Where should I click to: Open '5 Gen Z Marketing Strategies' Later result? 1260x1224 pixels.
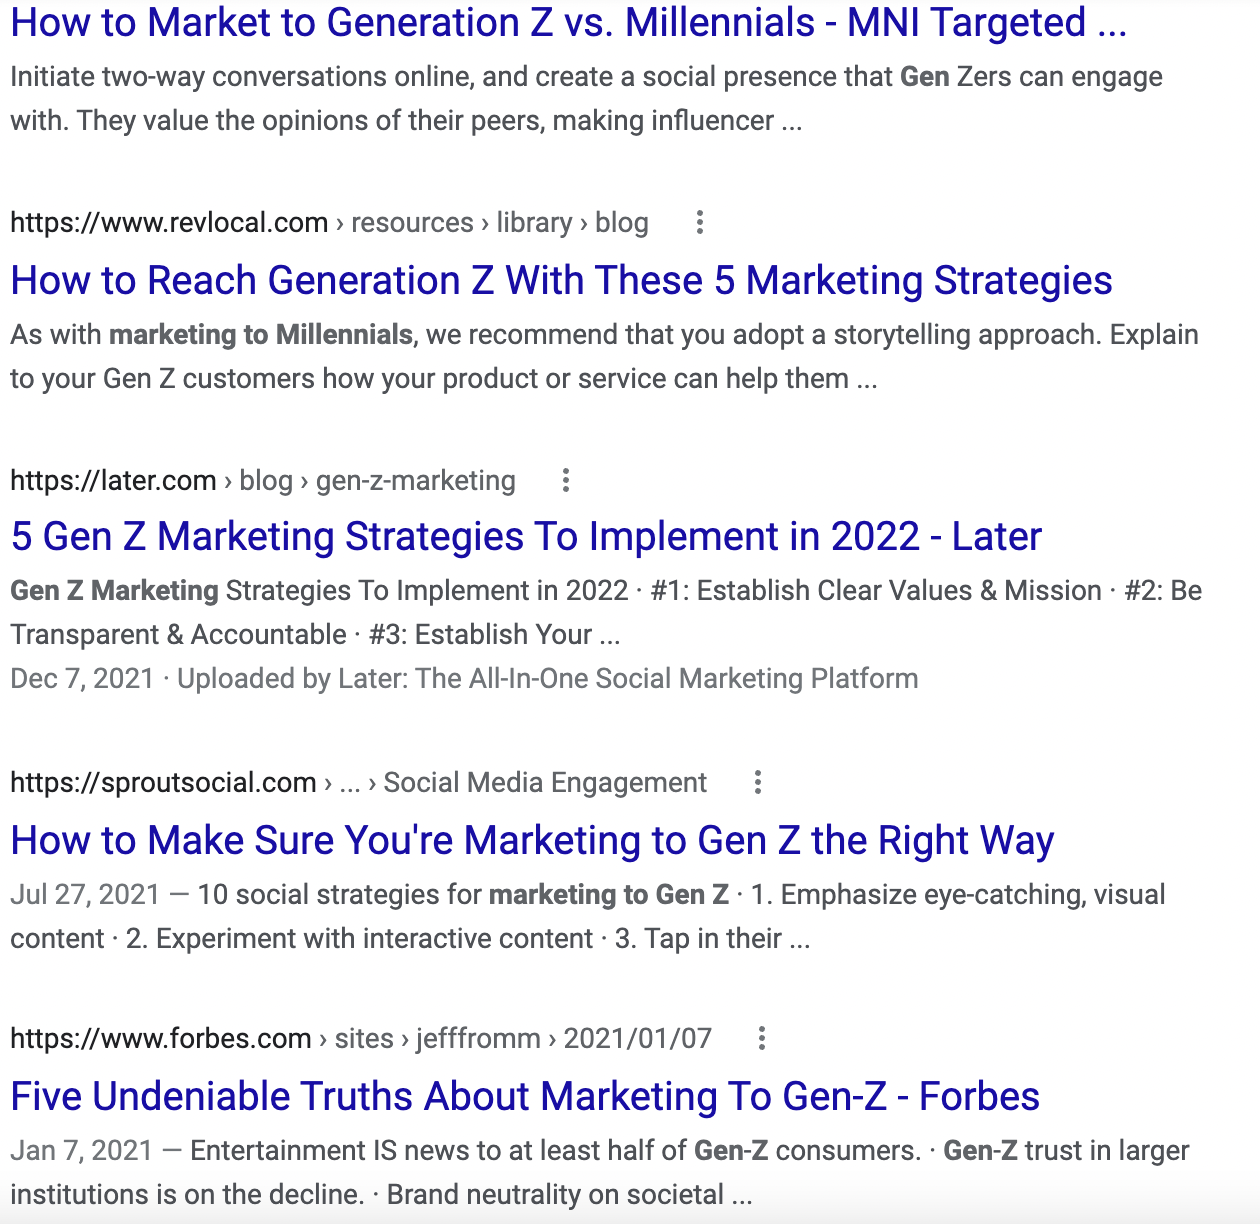(x=526, y=537)
